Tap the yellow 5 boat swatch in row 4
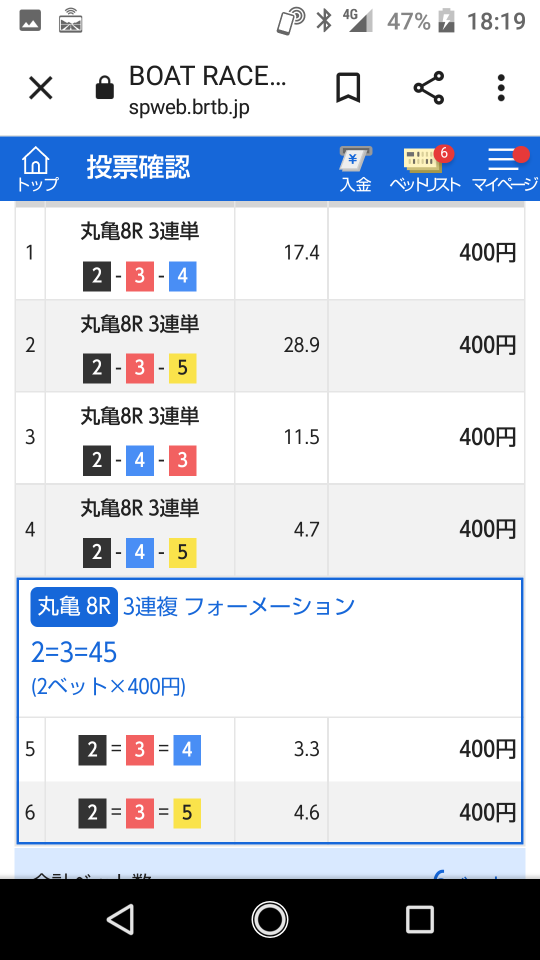Viewport: 540px width, 960px height. [182, 553]
